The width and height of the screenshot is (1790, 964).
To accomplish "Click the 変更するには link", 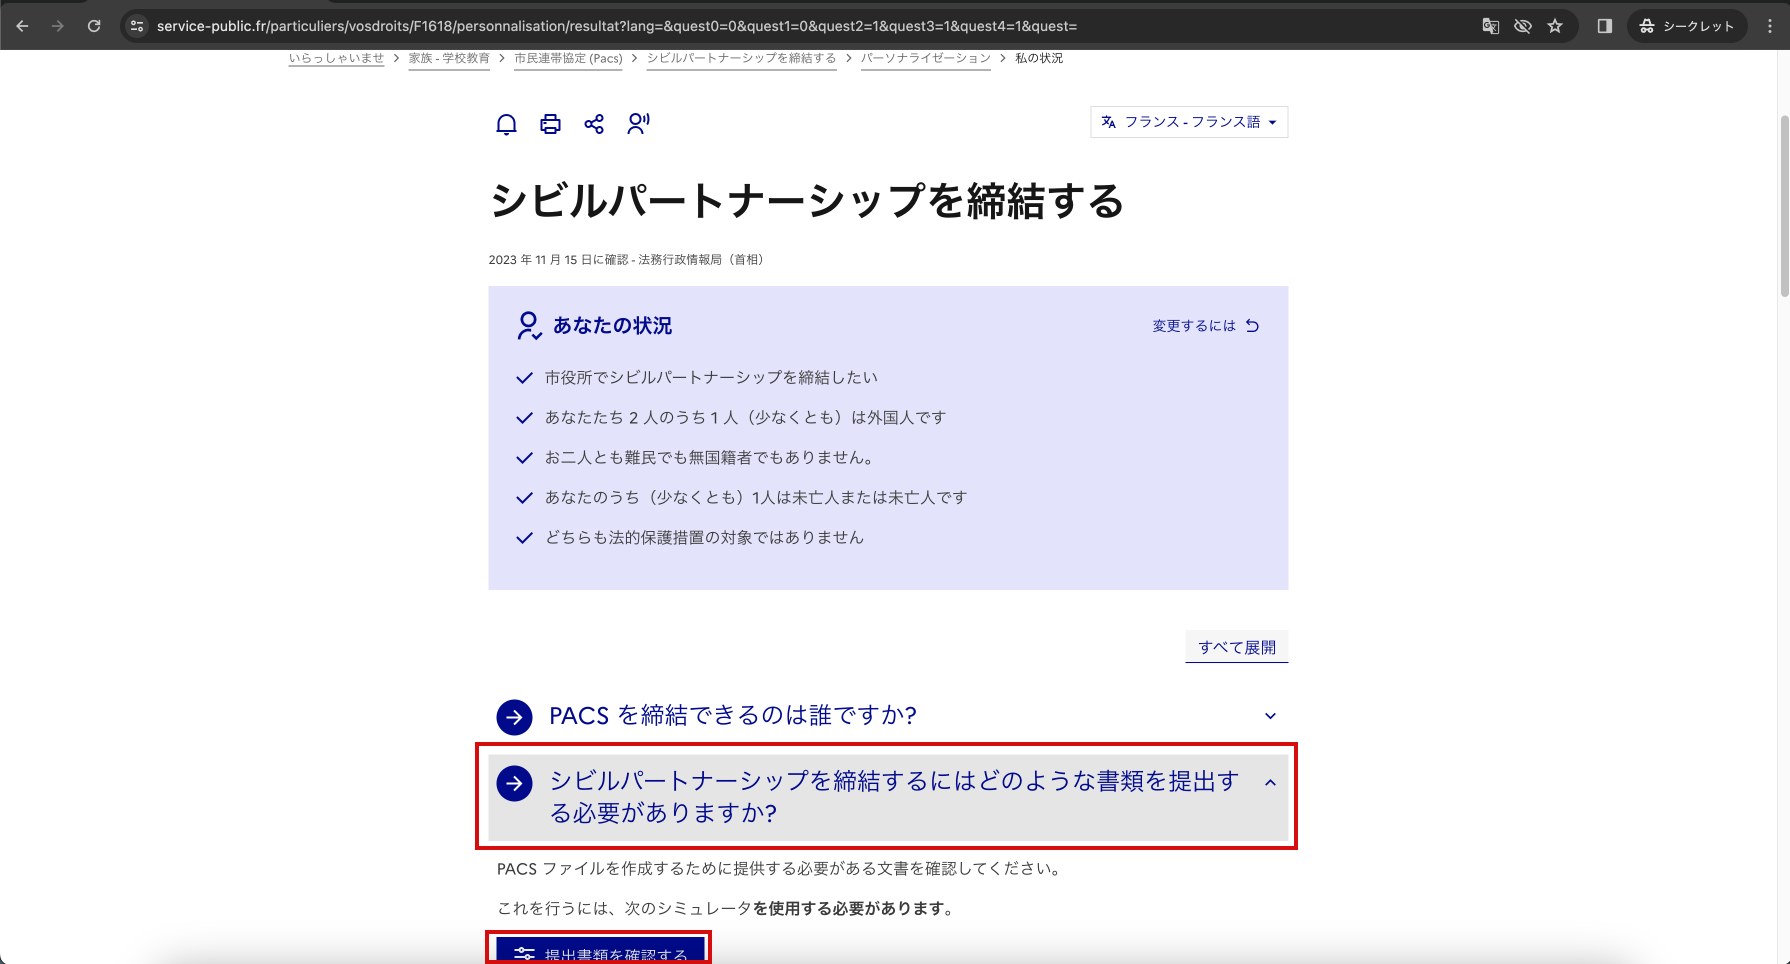I will tap(1205, 326).
